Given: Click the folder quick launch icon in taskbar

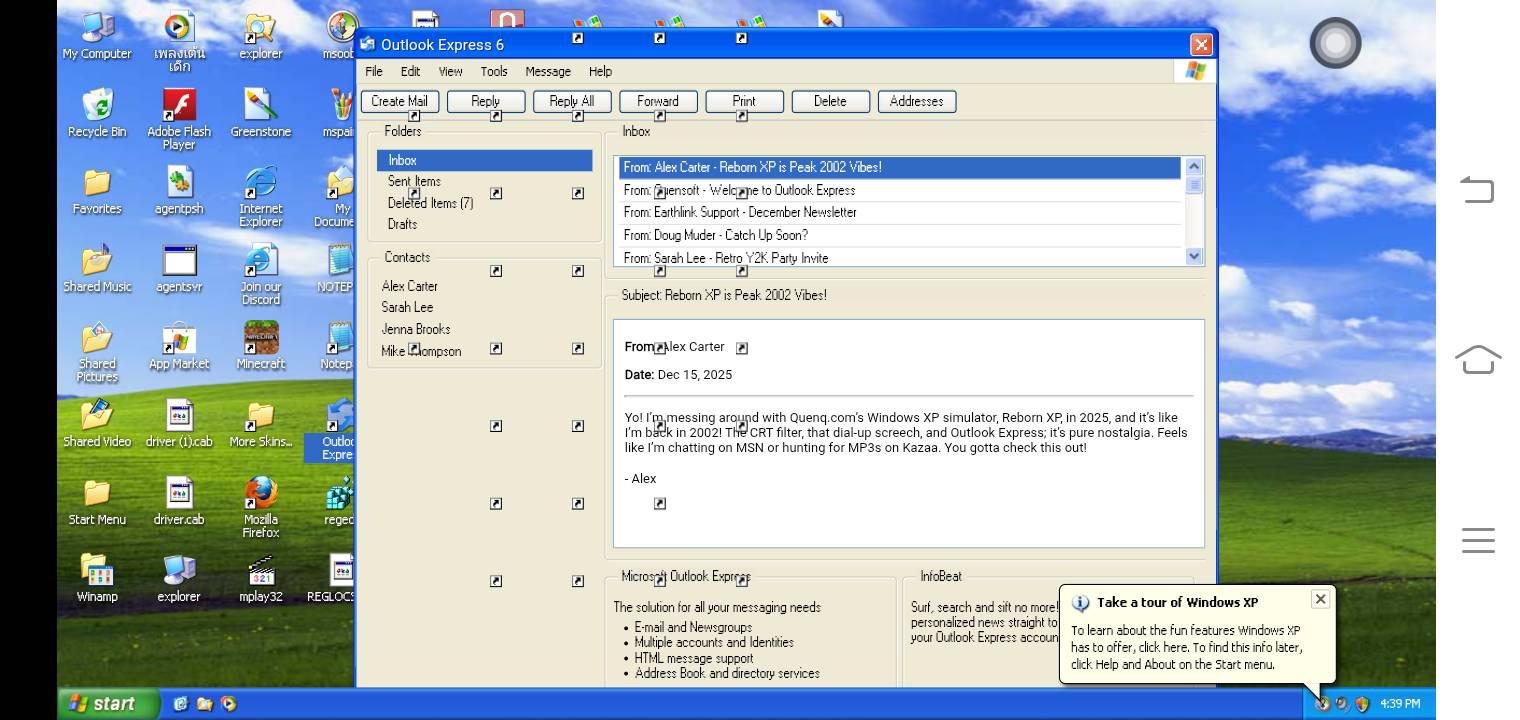Looking at the screenshot, I should (205, 704).
